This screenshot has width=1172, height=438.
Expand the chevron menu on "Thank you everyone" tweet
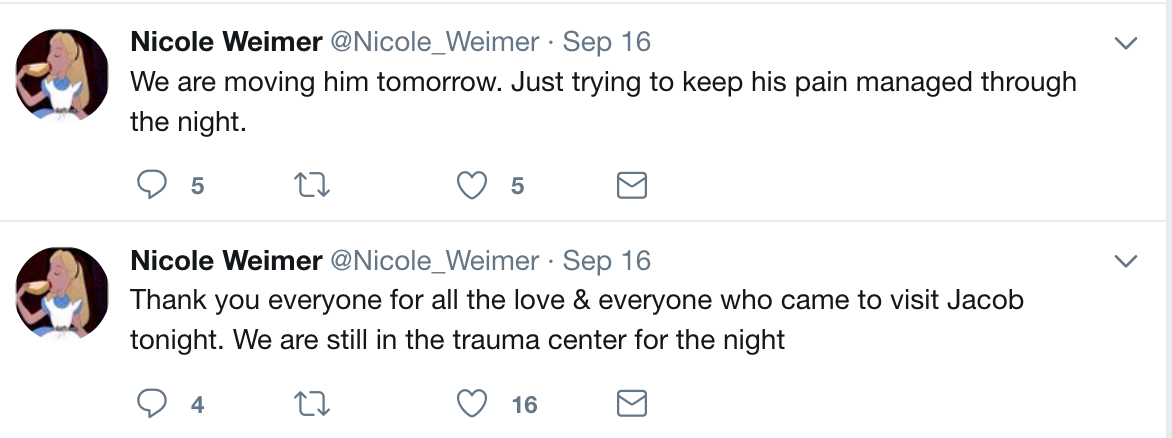pos(1126,262)
